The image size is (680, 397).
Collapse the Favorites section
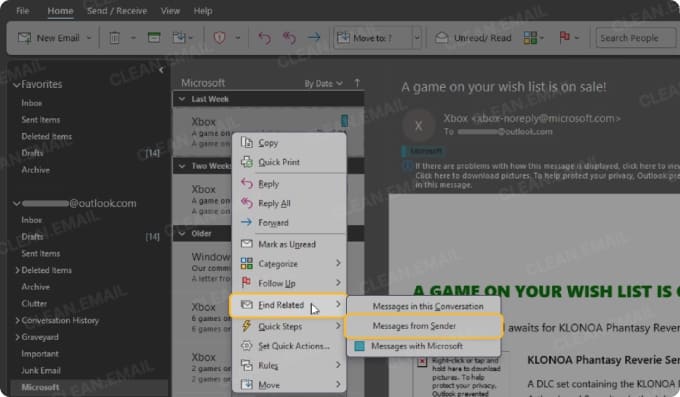pos(16,85)
